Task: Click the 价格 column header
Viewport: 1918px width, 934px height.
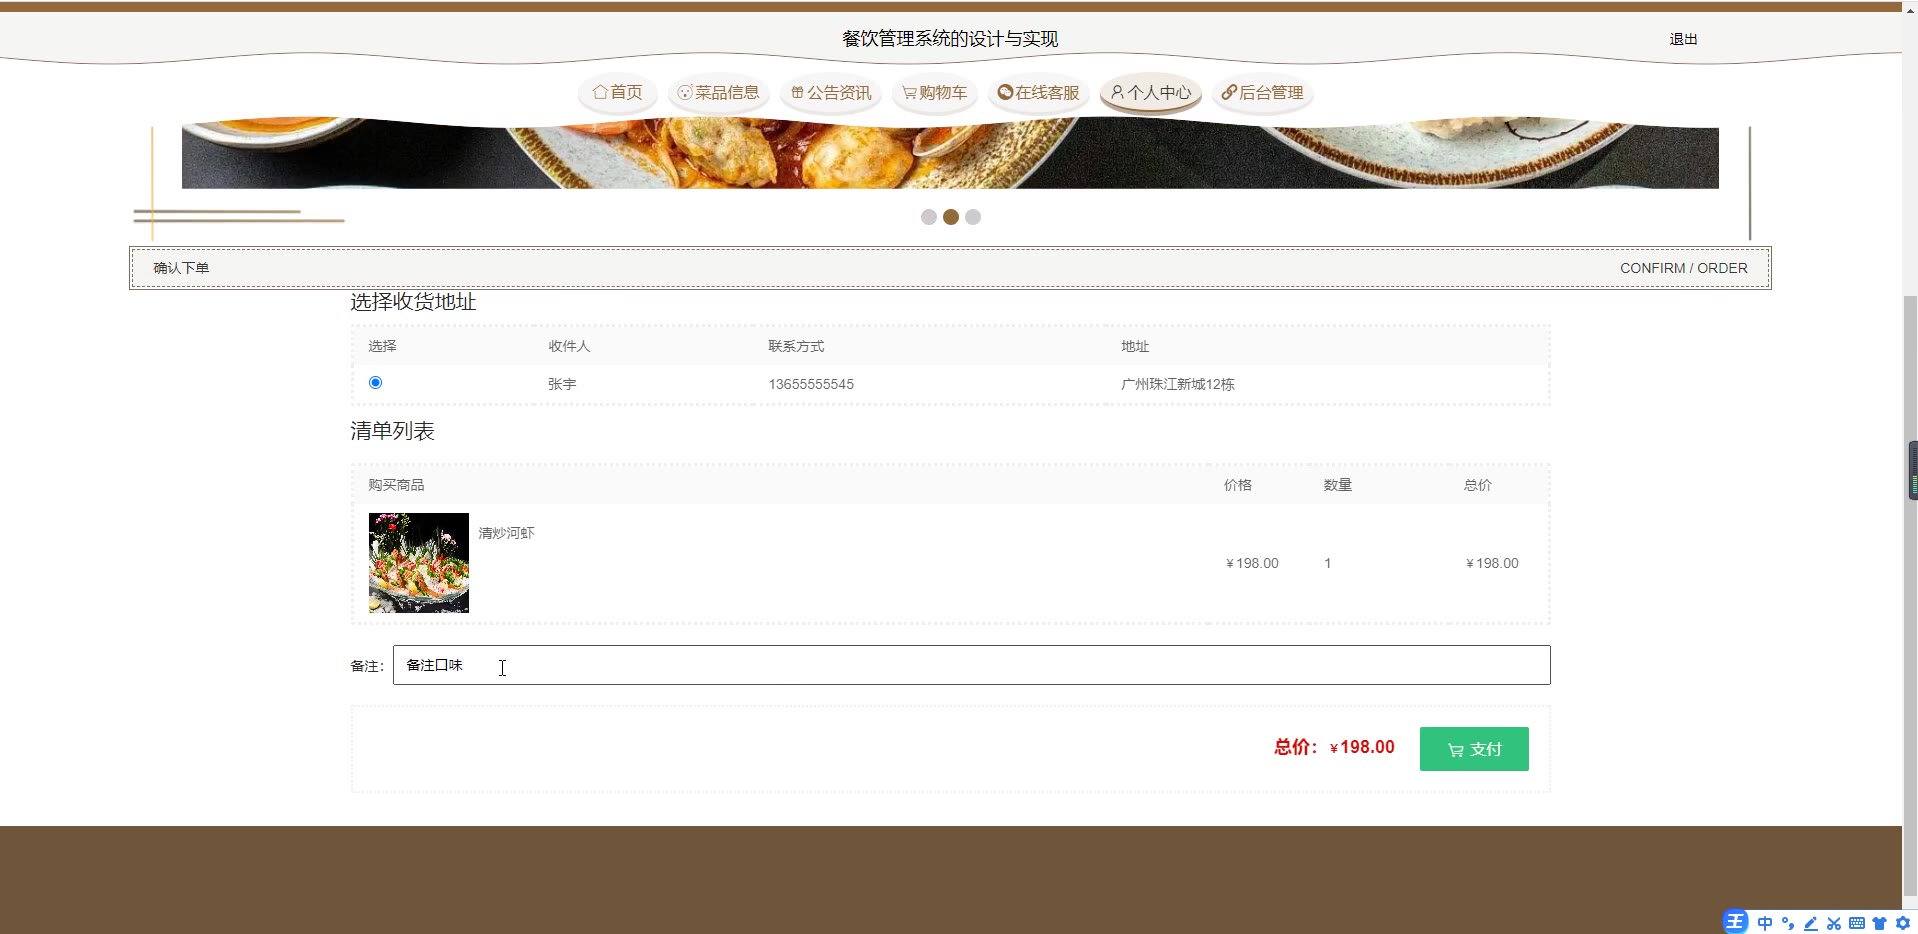Action: click(1238, 485)
